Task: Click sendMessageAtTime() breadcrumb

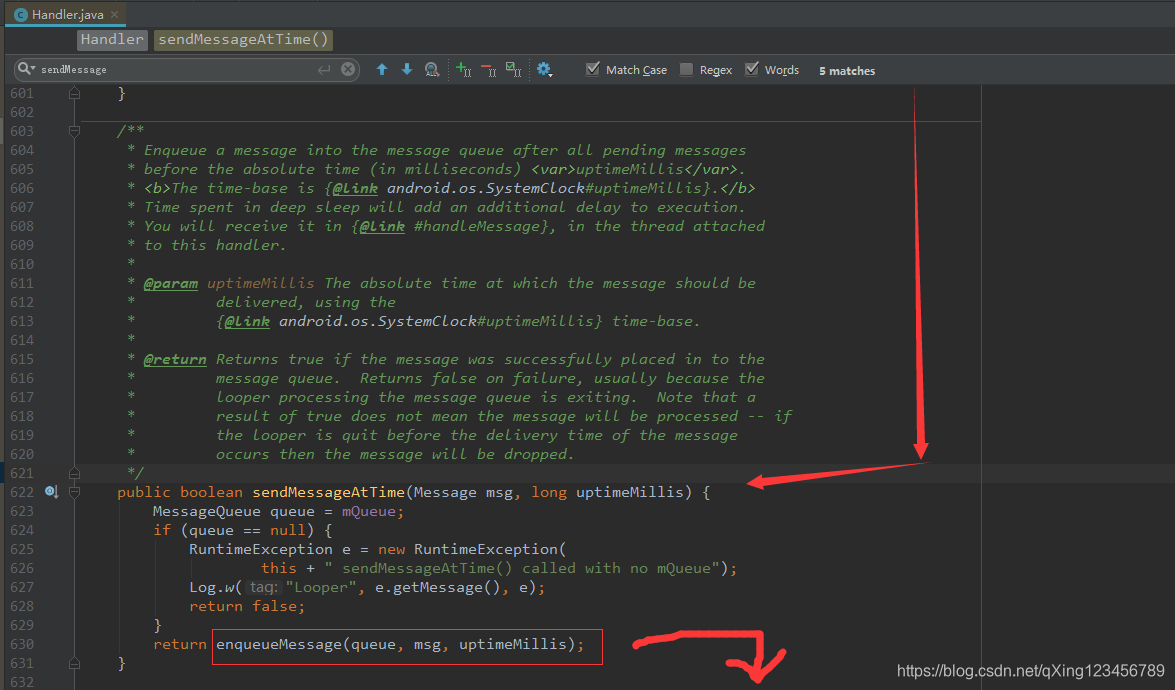Action: tap(244, 40)
